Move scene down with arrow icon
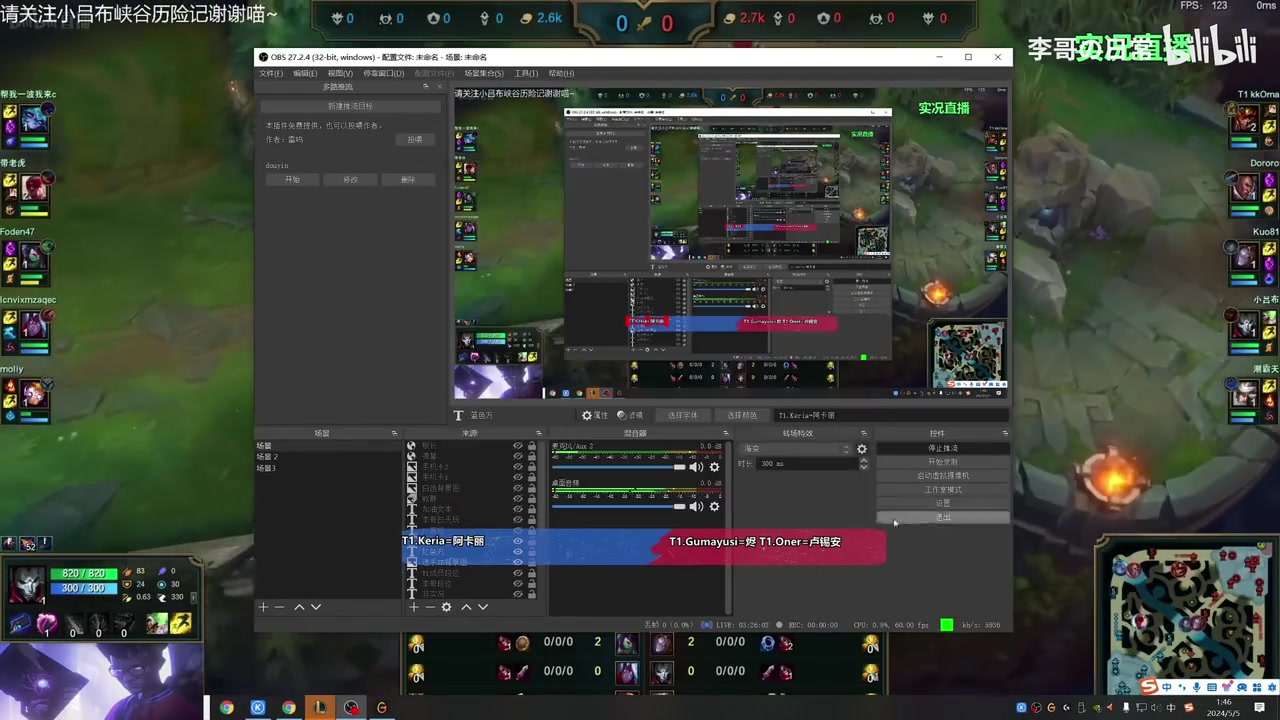The height and width of the screenshot is (720, 1280). 316,607
